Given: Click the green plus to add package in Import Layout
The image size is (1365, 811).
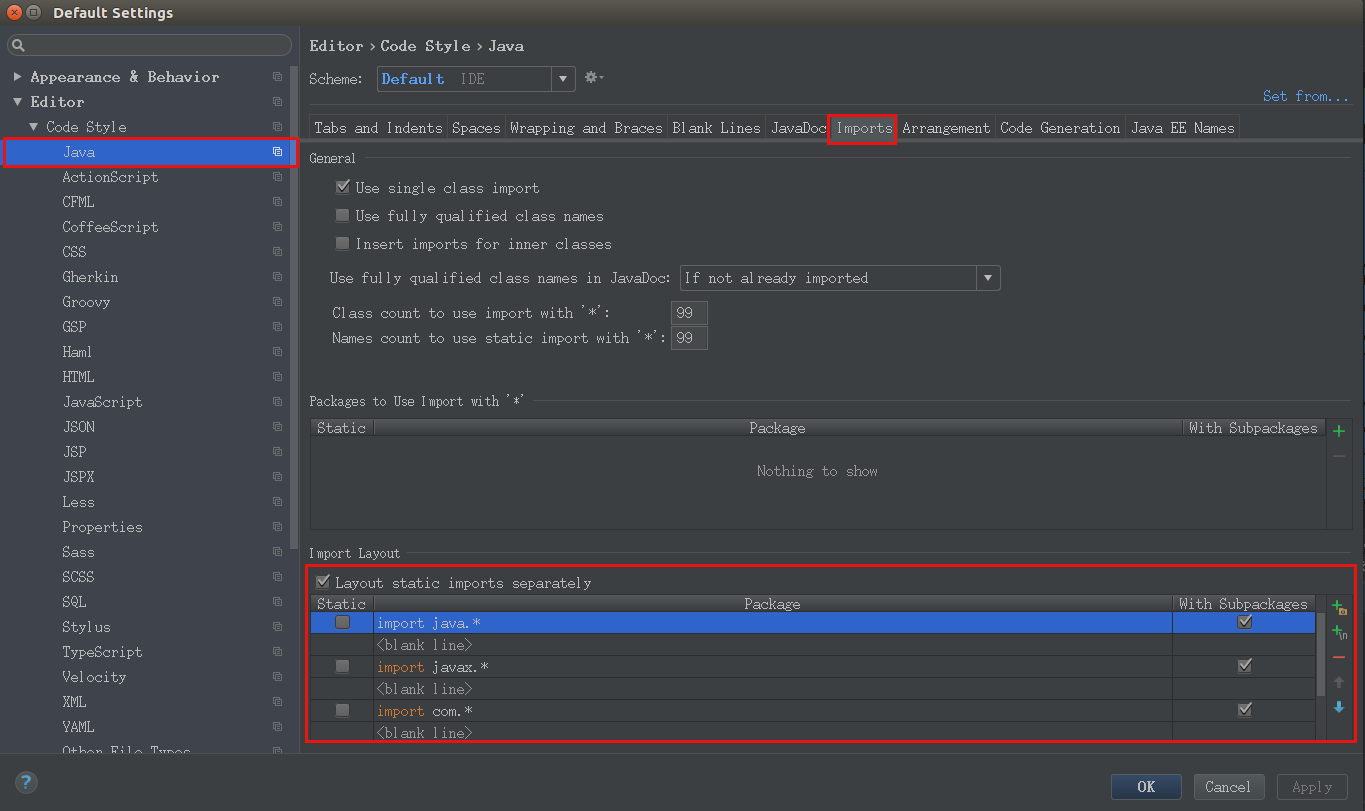Looking at the screenshot, I should tap(1339, 607).
